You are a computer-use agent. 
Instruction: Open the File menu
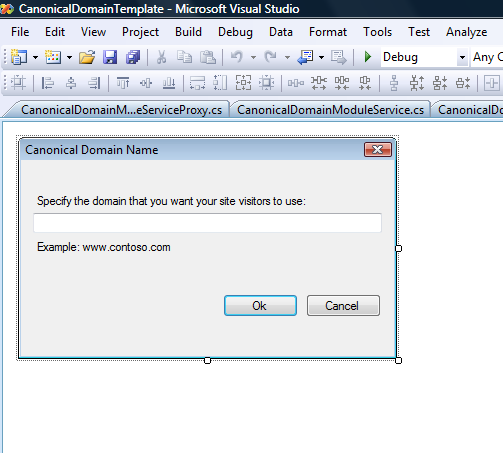[20, 32]
